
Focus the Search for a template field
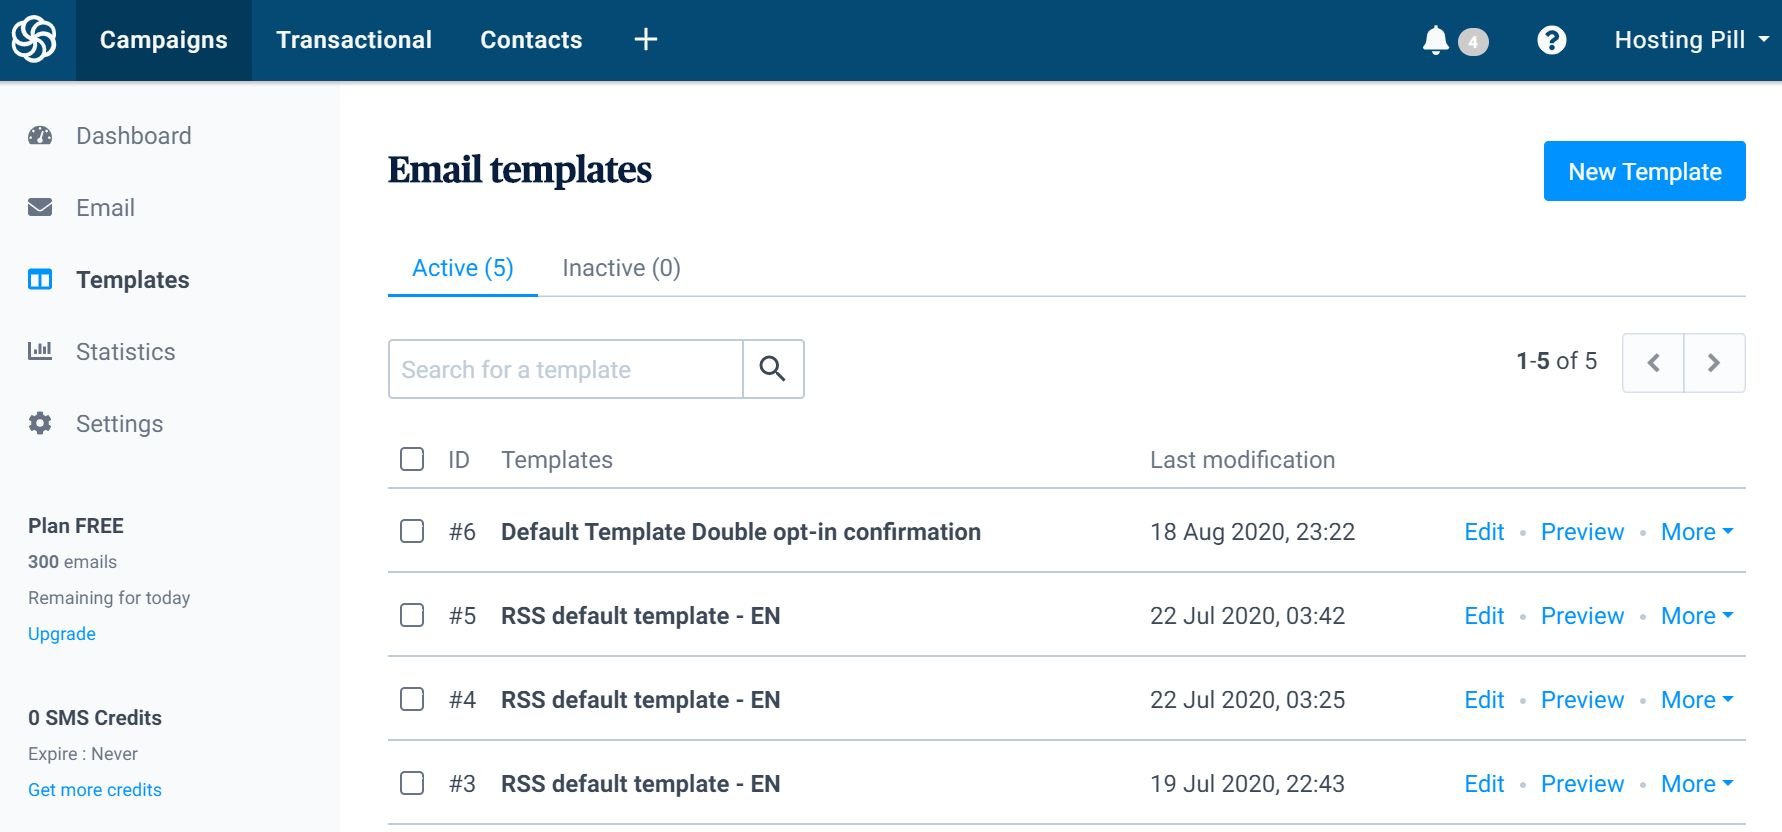pyautogui.click(x=566, y=369)
